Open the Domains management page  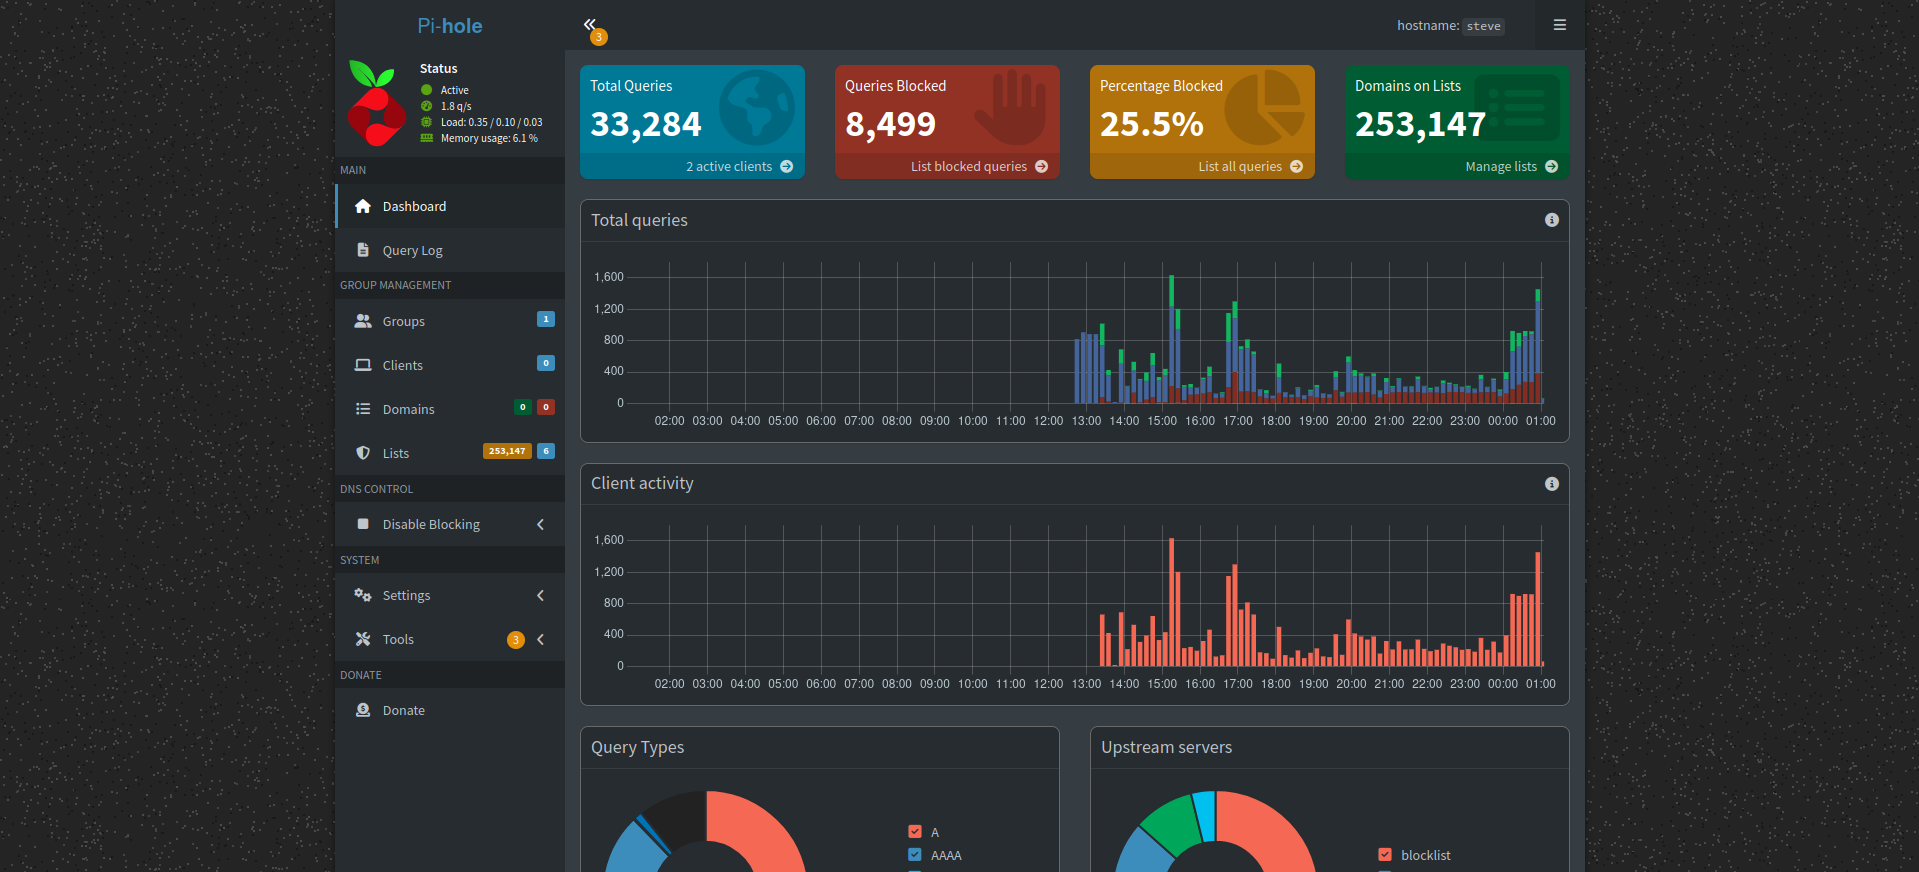(450, 409)
